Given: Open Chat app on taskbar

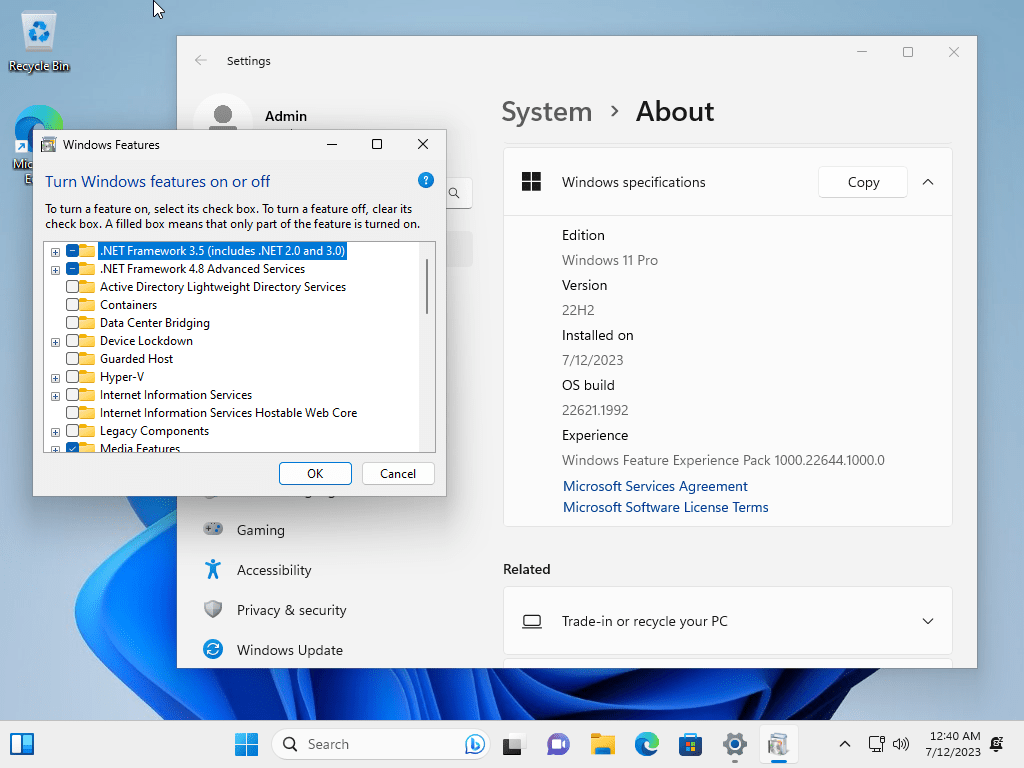Looking at the screenshot, I should pyautogui.click(x=558, y=744).
